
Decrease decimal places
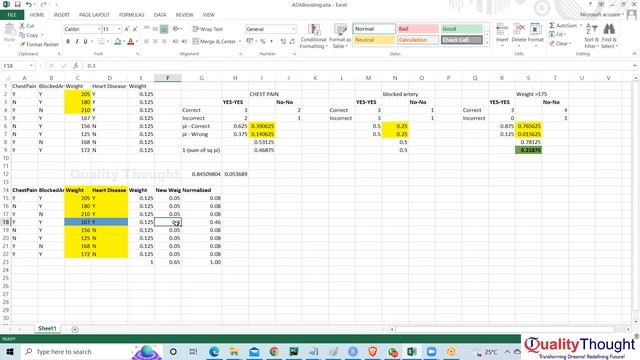click(292, 41)
